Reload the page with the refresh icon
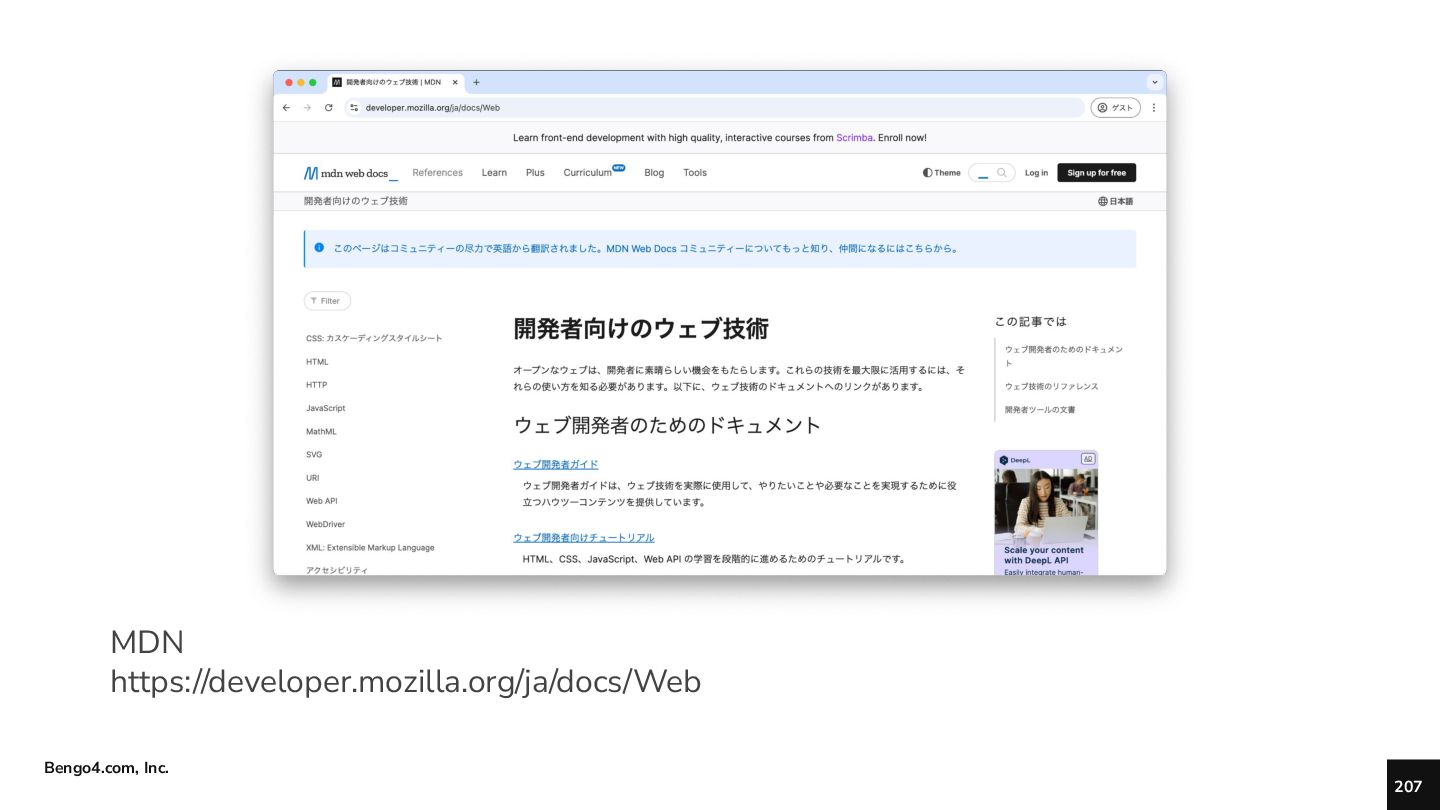The width and height of the screenshot is (1440, 810). pyautogui.click(x=328, y=107)
